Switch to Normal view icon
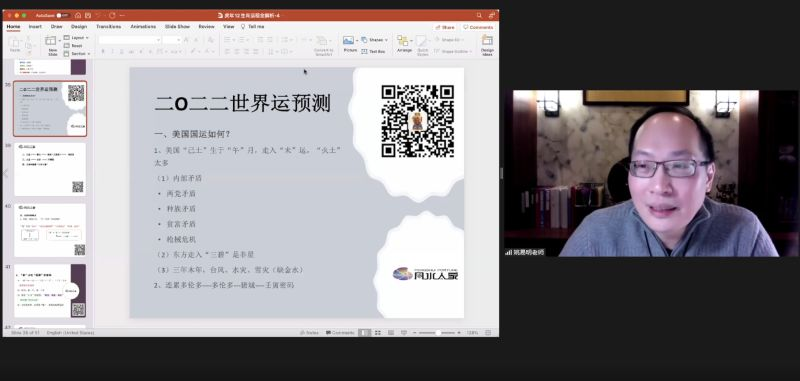The height and width of the screenshot is (381, 800). coord(364,333)
